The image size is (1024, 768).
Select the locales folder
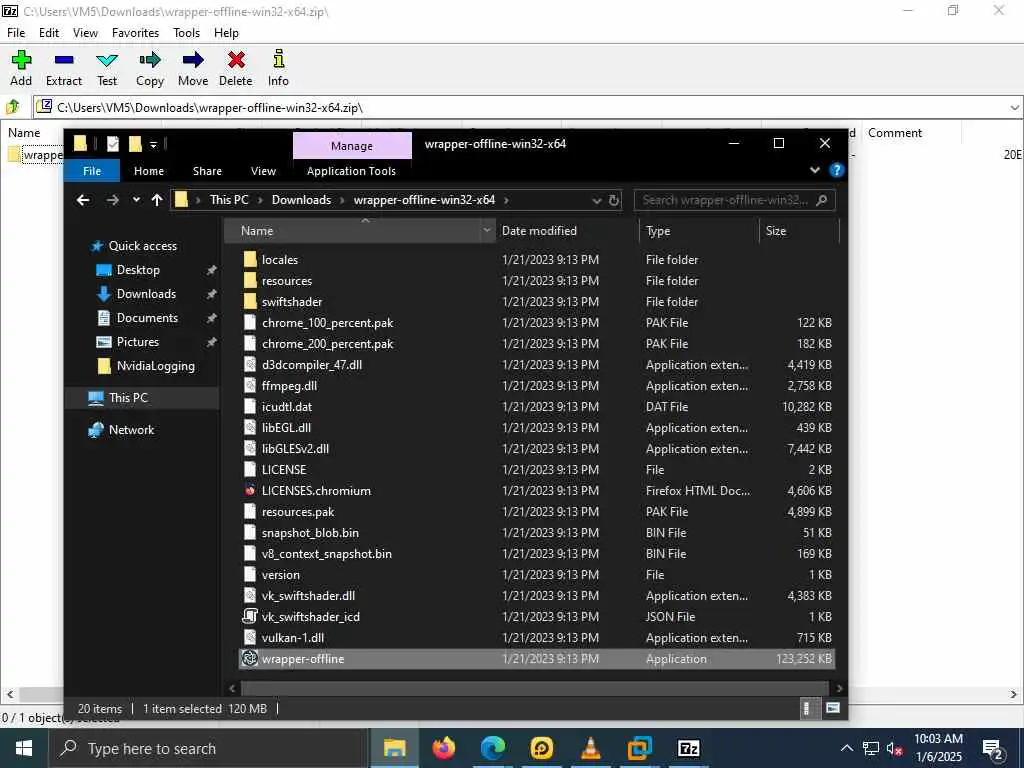280,260
